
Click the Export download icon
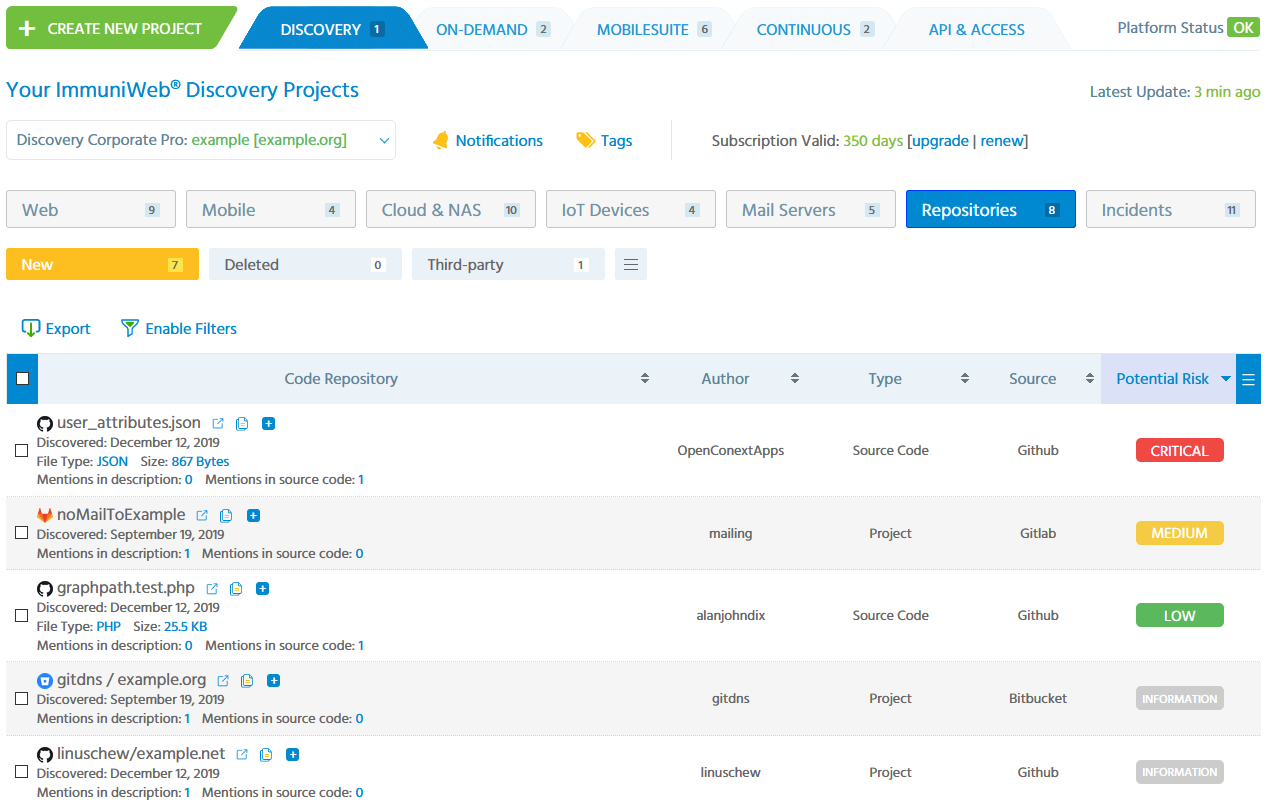click(30, 329)
